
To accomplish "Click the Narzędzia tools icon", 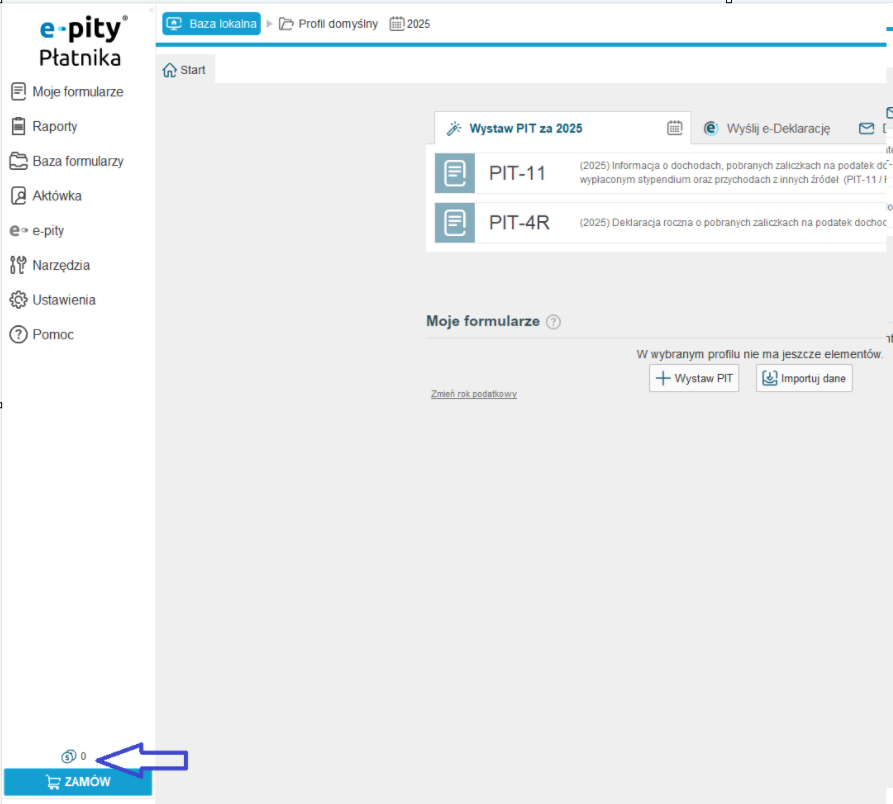I will (18, 265).
